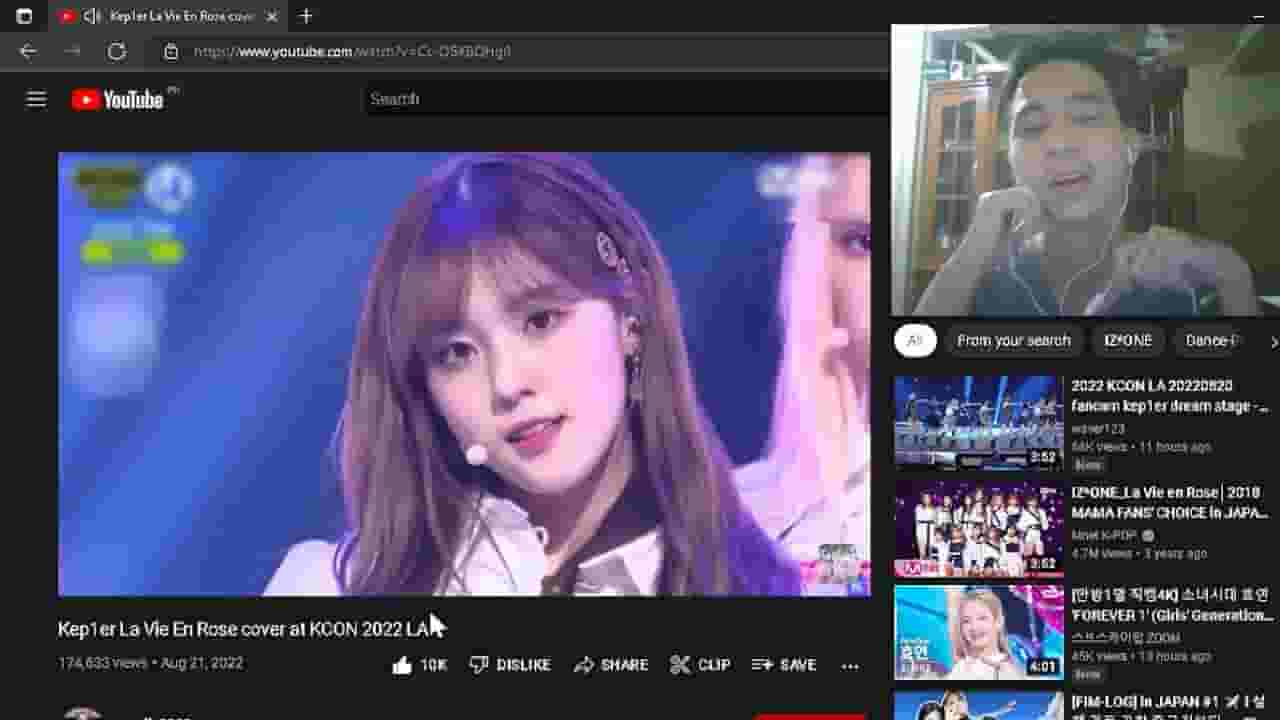The height and width of the screenshot is (720, 1280).
Task: Click the address bar URL
Action: coord(353,51)
